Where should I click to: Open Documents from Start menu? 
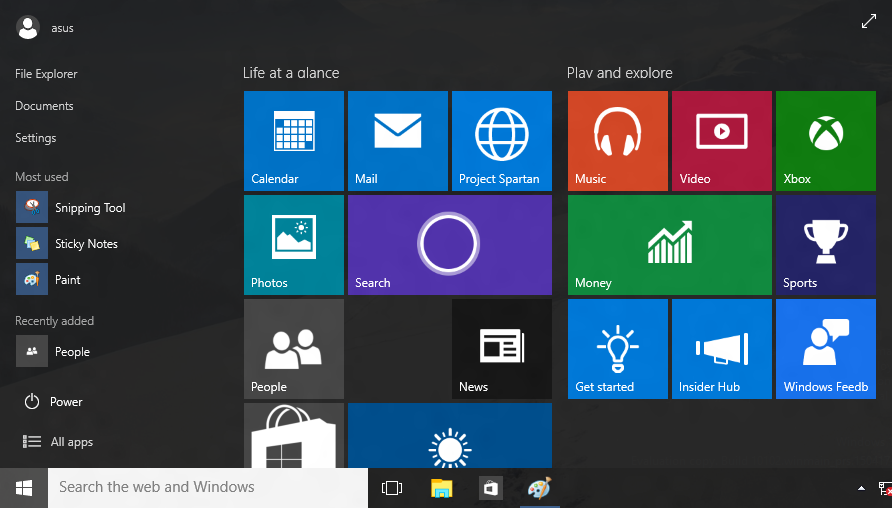coord(44,106)
